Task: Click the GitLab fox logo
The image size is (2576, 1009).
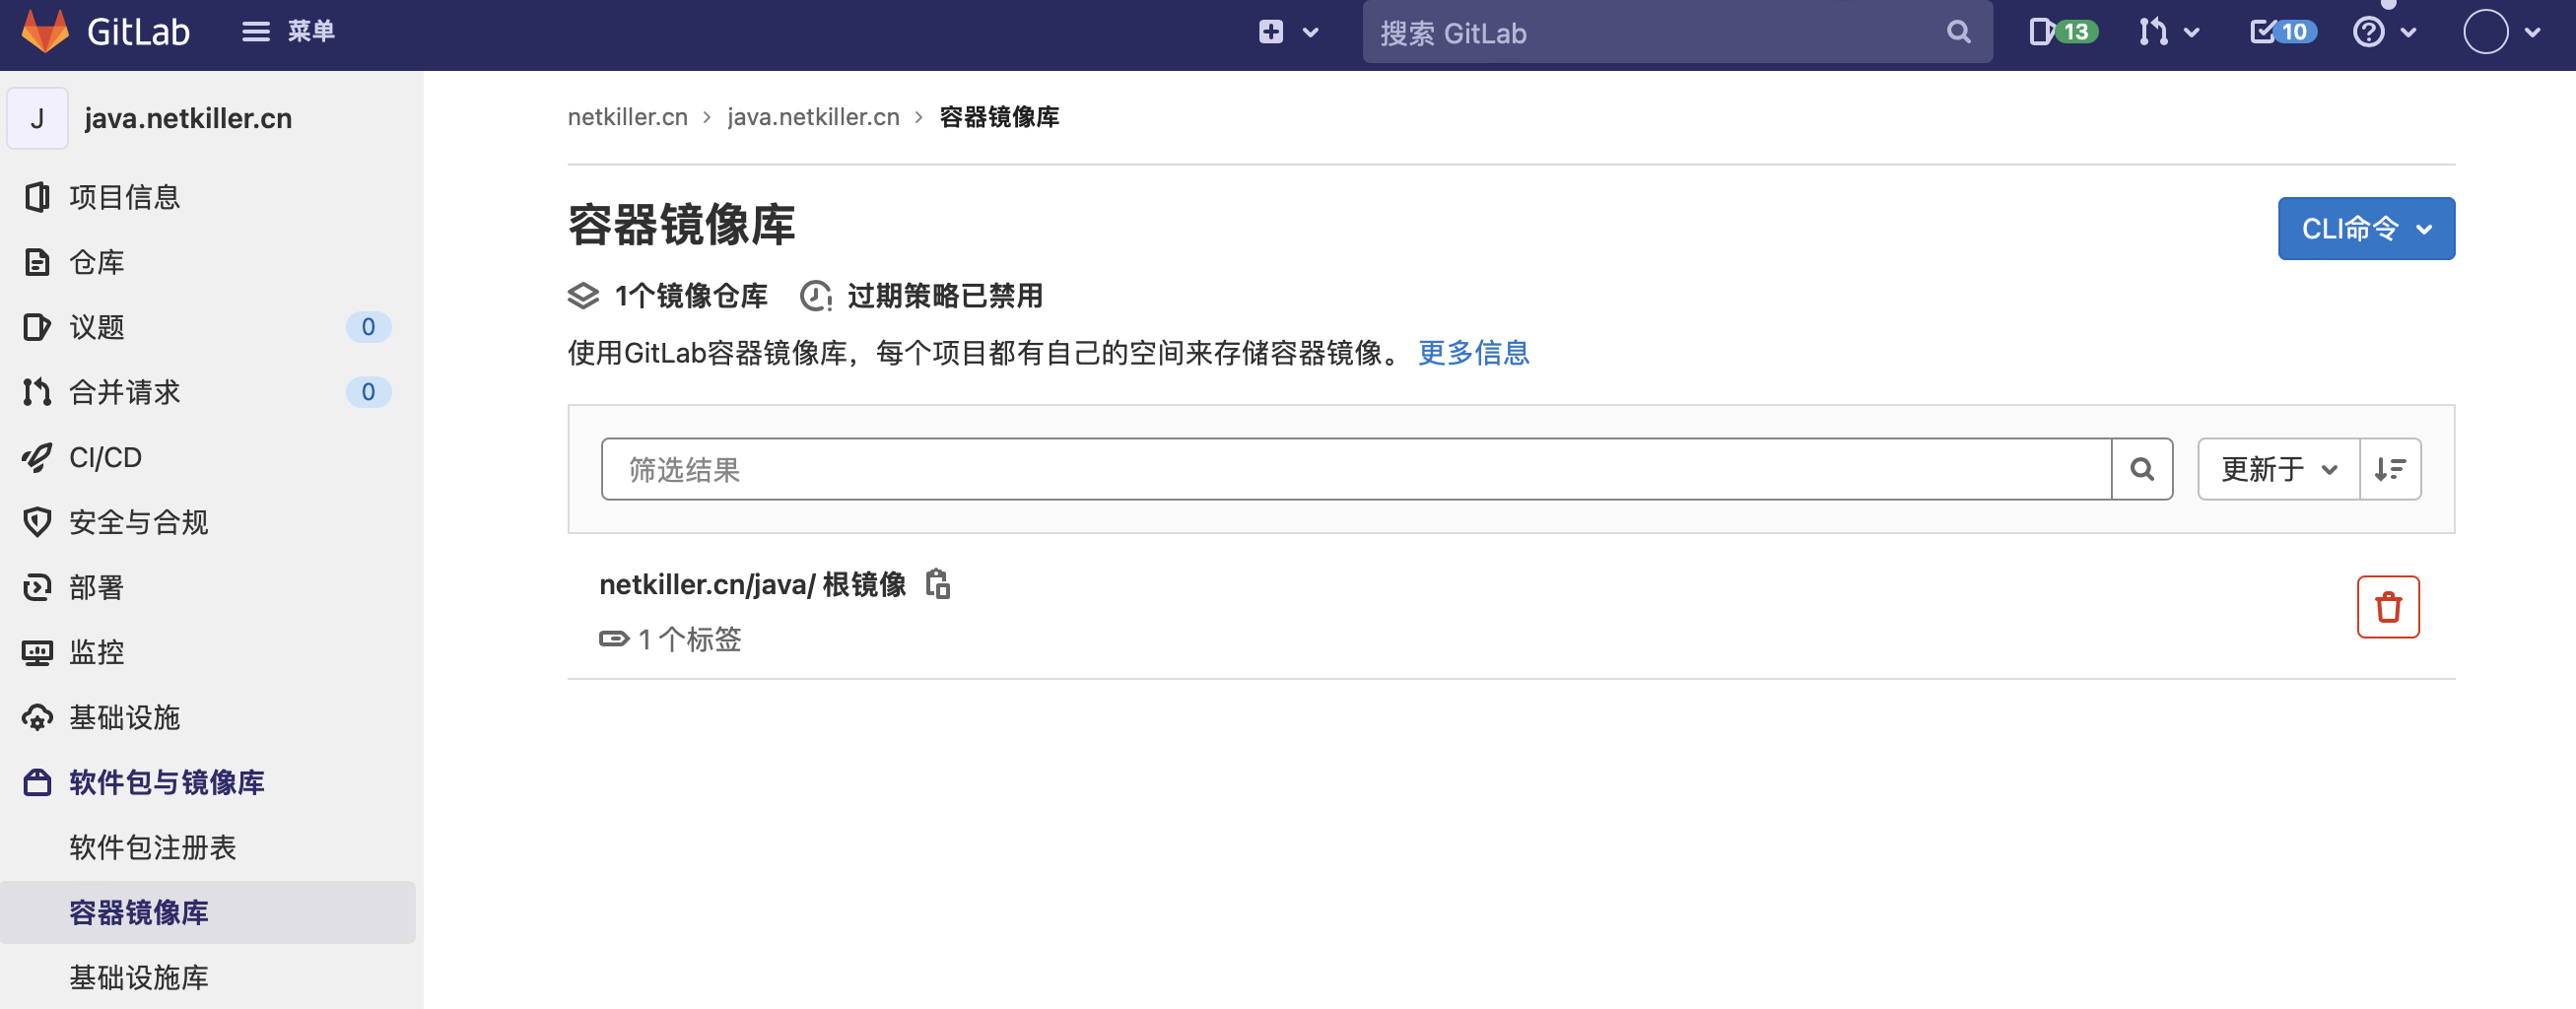Action: click(45, 31)
